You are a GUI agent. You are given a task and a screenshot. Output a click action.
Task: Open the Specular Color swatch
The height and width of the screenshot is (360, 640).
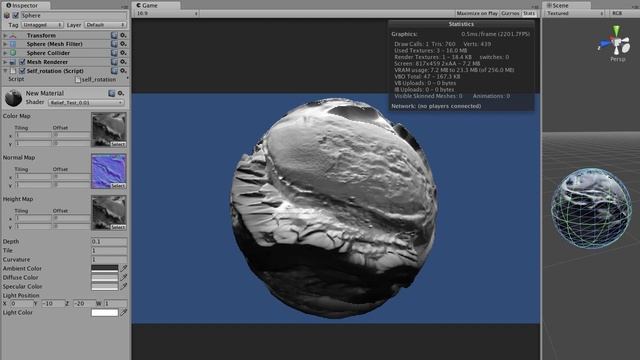point(105,286)
